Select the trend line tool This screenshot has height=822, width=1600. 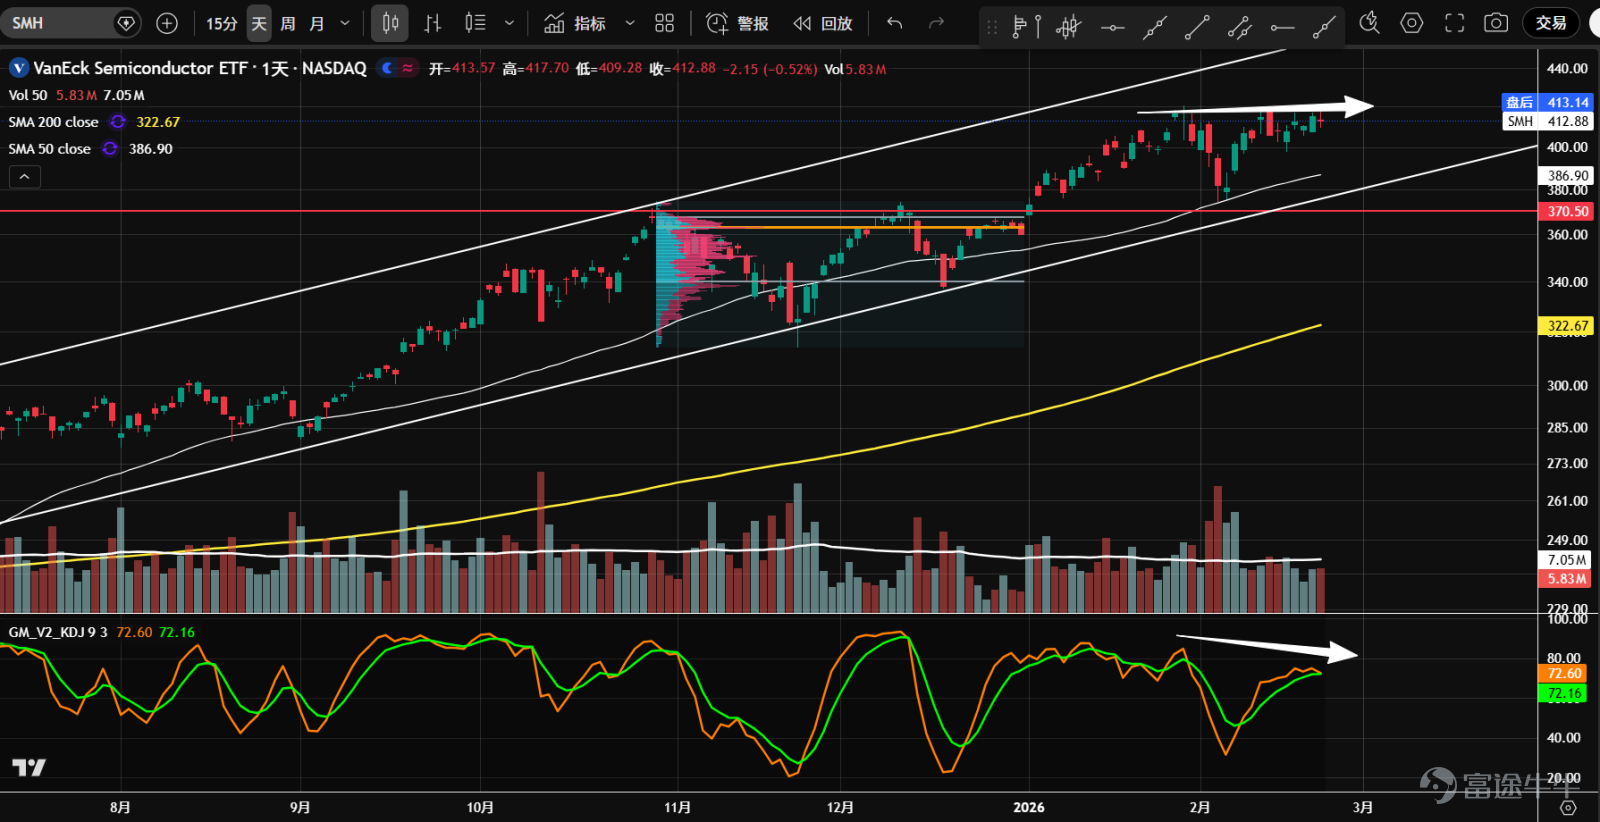(1197, 27)
